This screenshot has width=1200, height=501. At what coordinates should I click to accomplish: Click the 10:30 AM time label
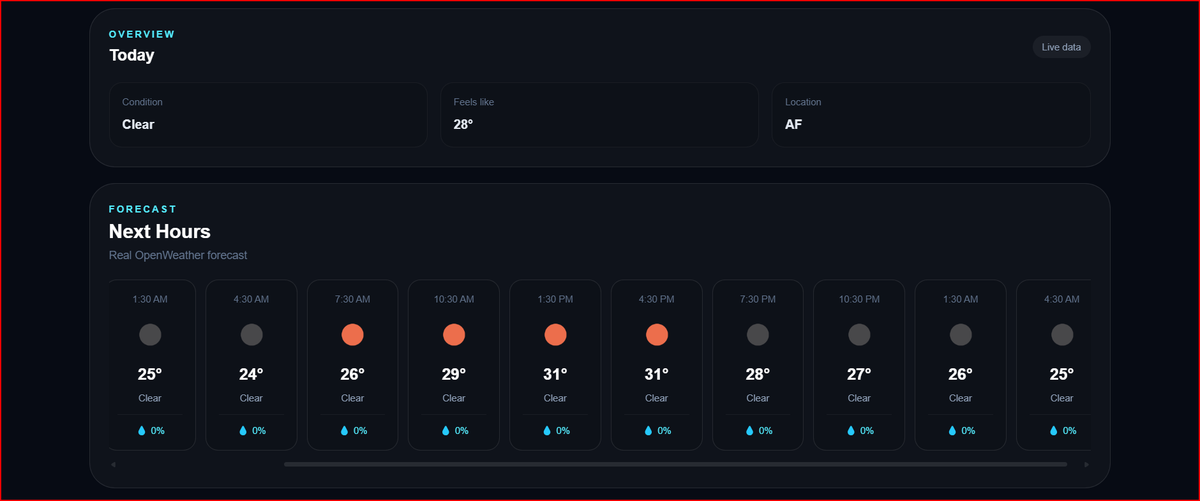(454, 299)
